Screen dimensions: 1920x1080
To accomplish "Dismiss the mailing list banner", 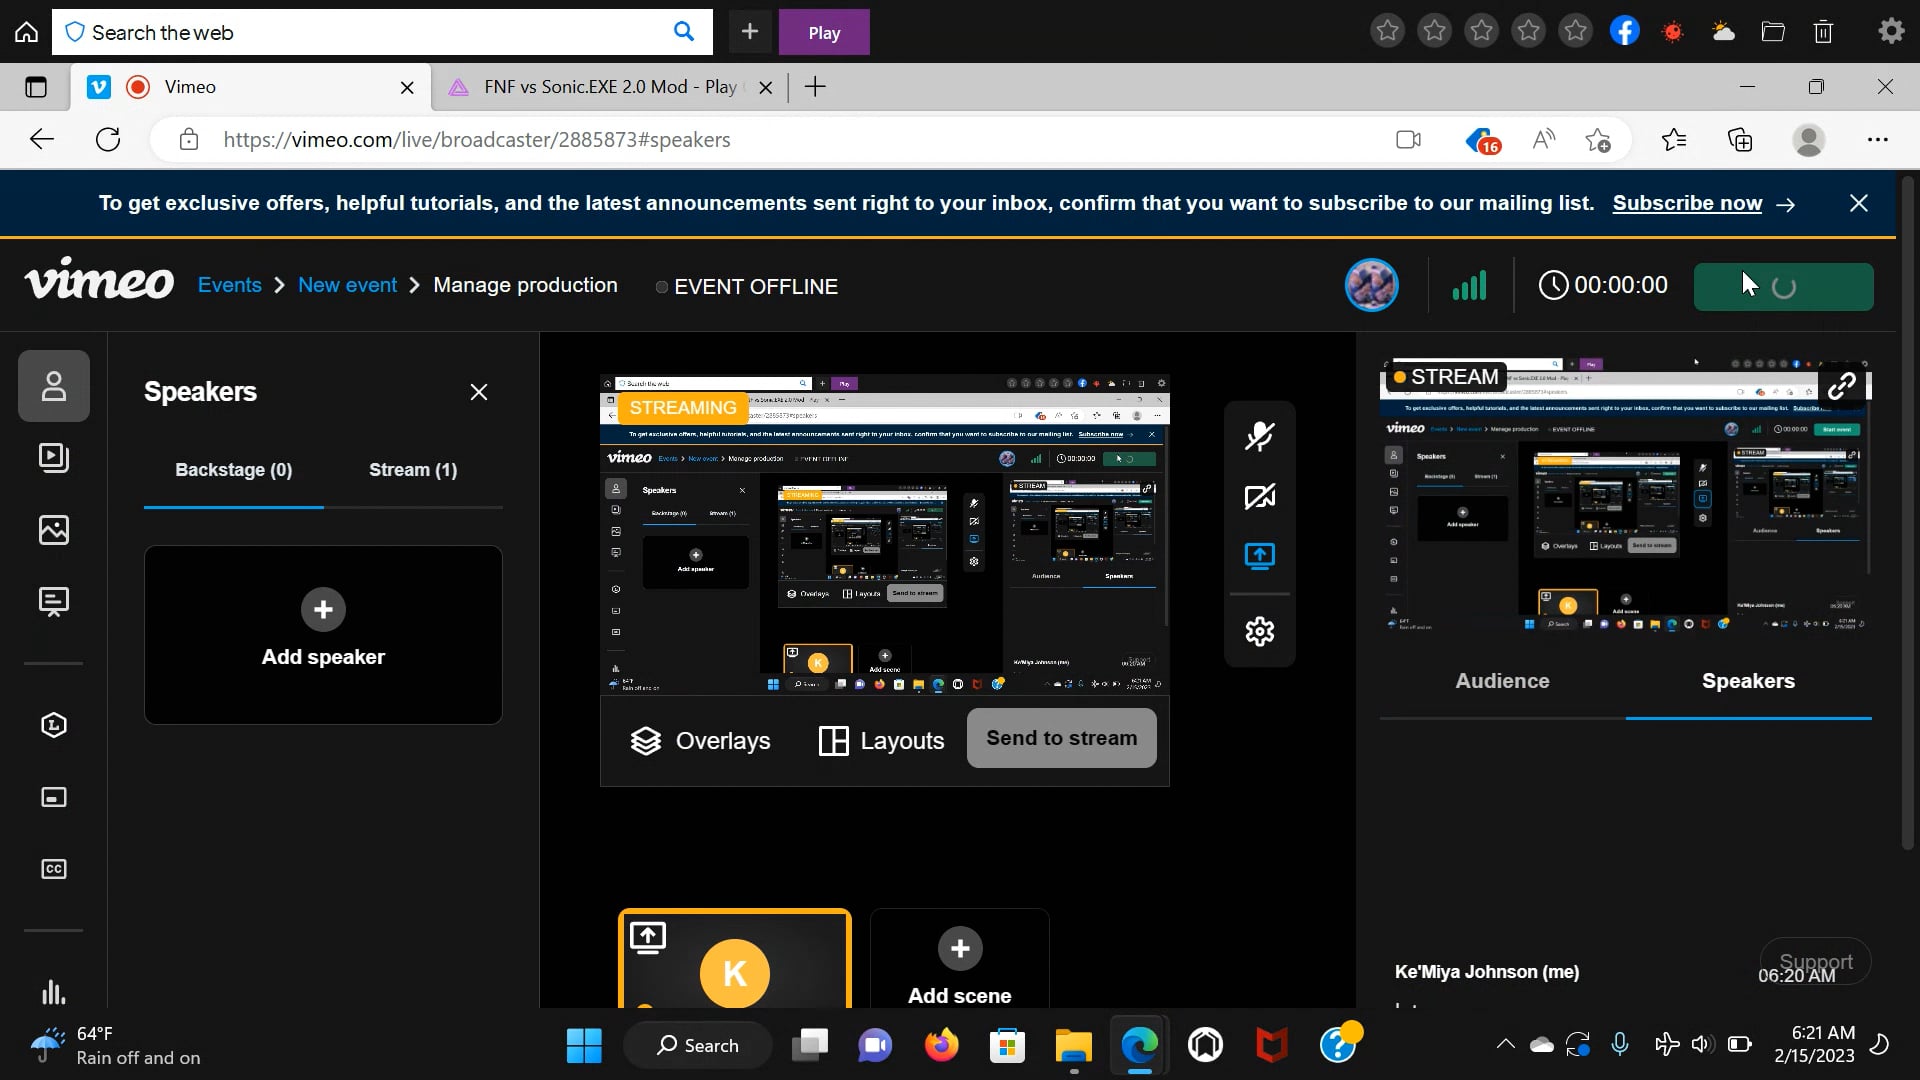I will click(1859, 203).
